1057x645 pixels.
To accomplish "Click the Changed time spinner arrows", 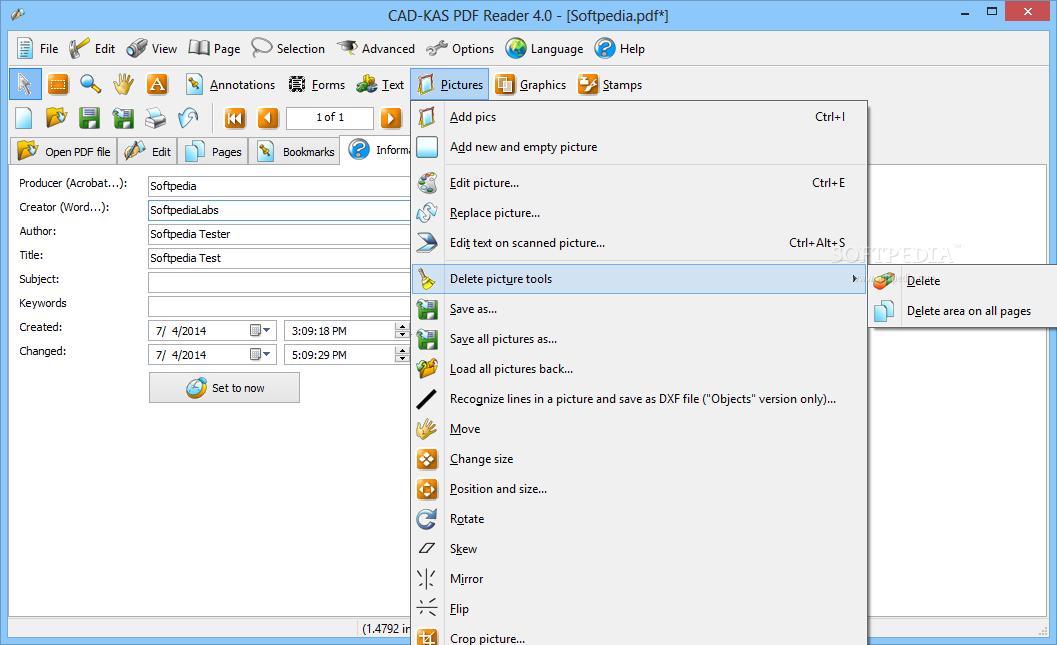I will point(402,355).
